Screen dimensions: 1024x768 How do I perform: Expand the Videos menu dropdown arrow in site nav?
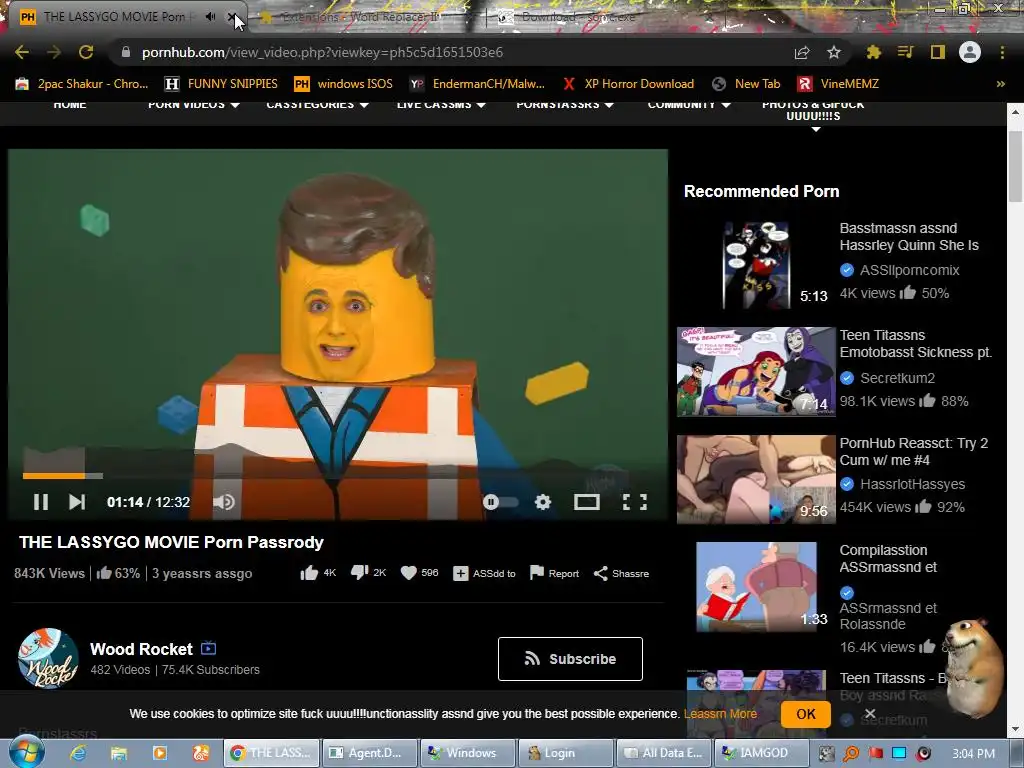click(235, 105)
